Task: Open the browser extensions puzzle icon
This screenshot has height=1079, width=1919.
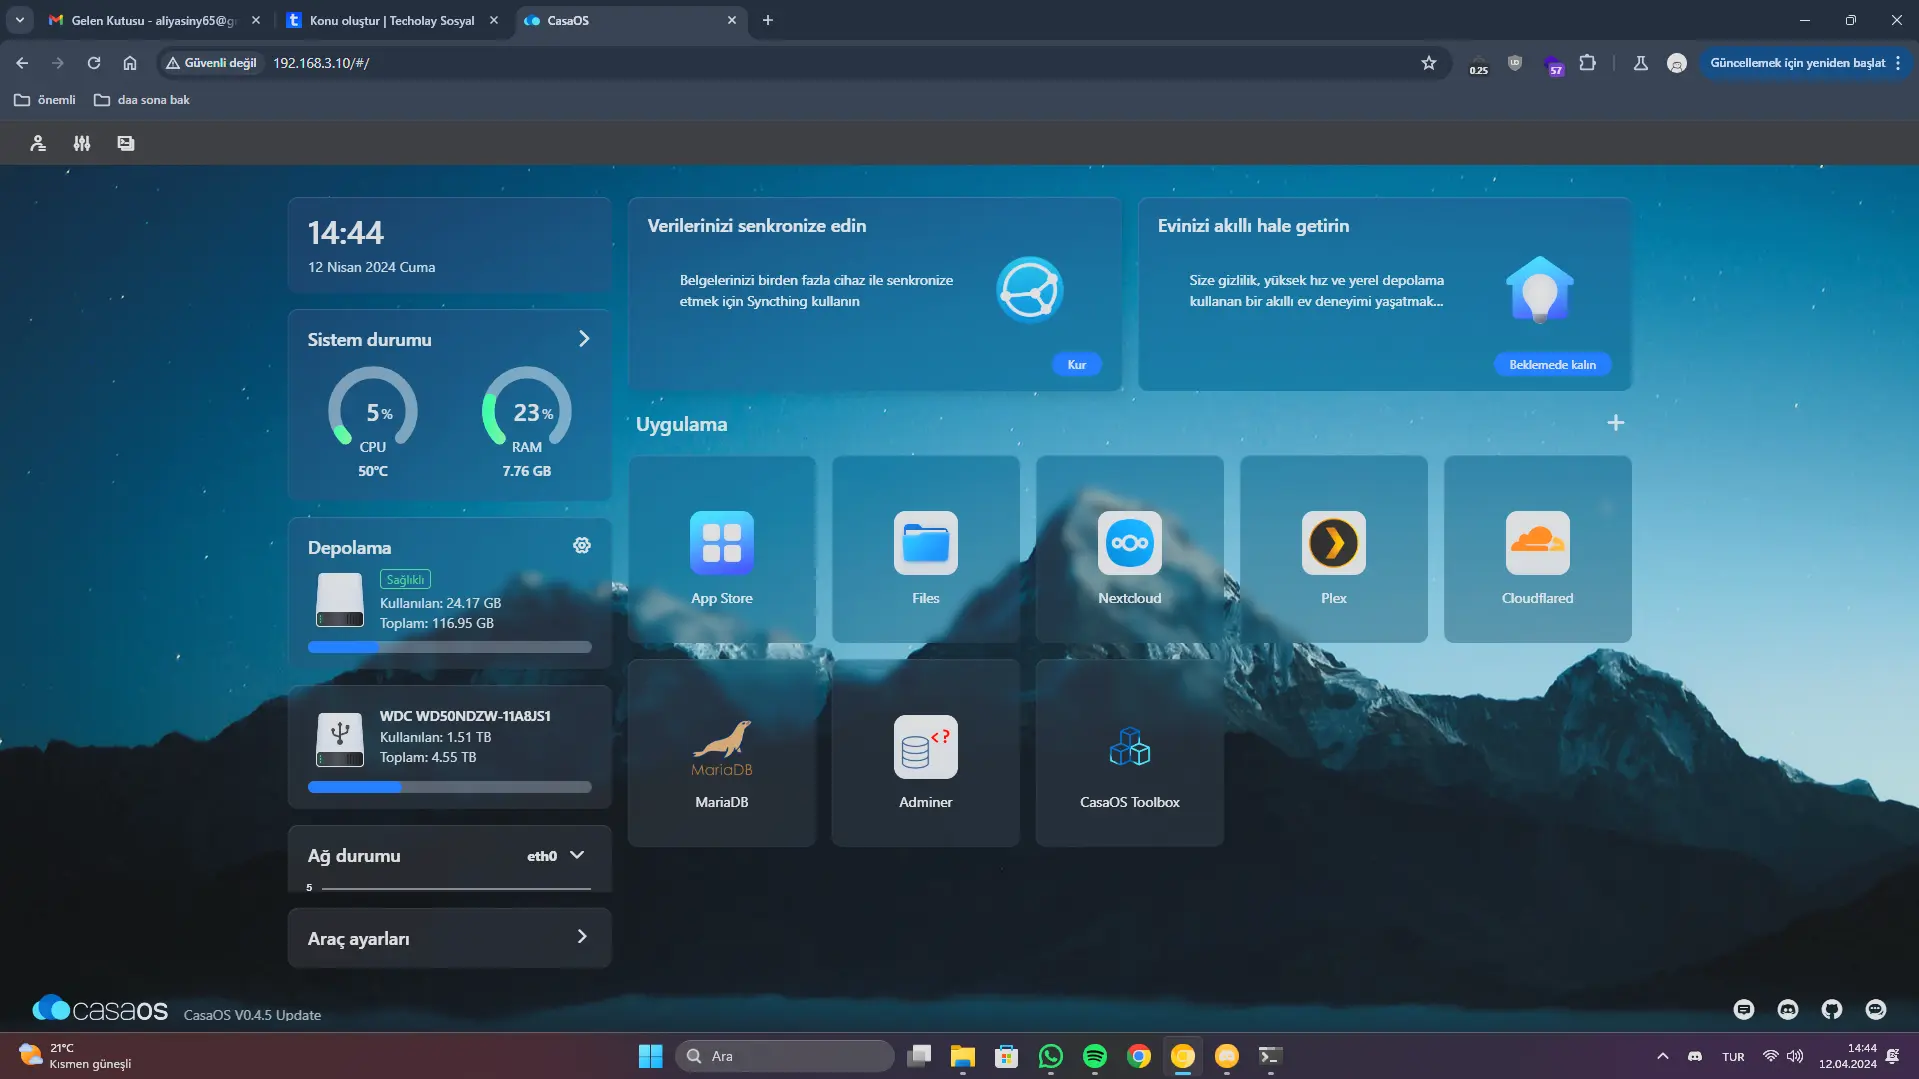Action: tap(1588, 63)
